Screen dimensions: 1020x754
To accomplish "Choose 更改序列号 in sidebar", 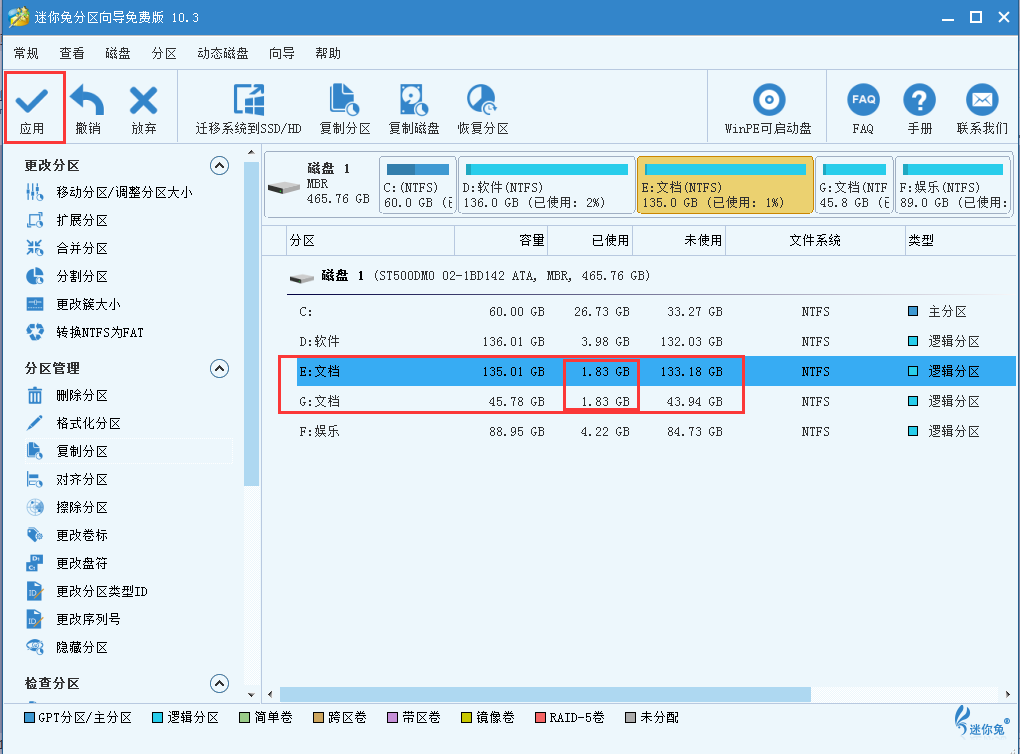I will pos(73,619).
